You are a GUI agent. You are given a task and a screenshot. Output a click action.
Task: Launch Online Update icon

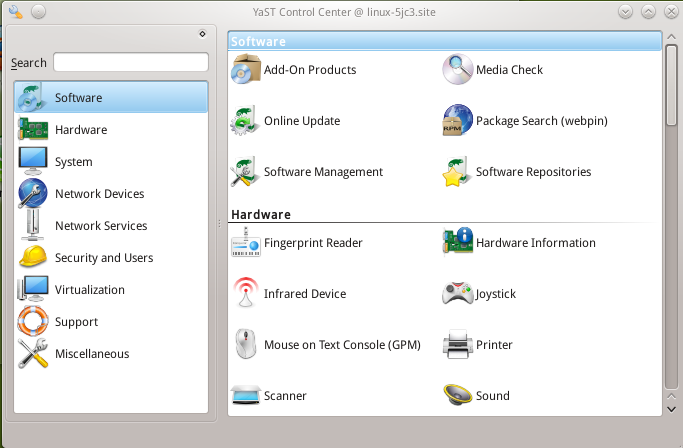point(246,120)
